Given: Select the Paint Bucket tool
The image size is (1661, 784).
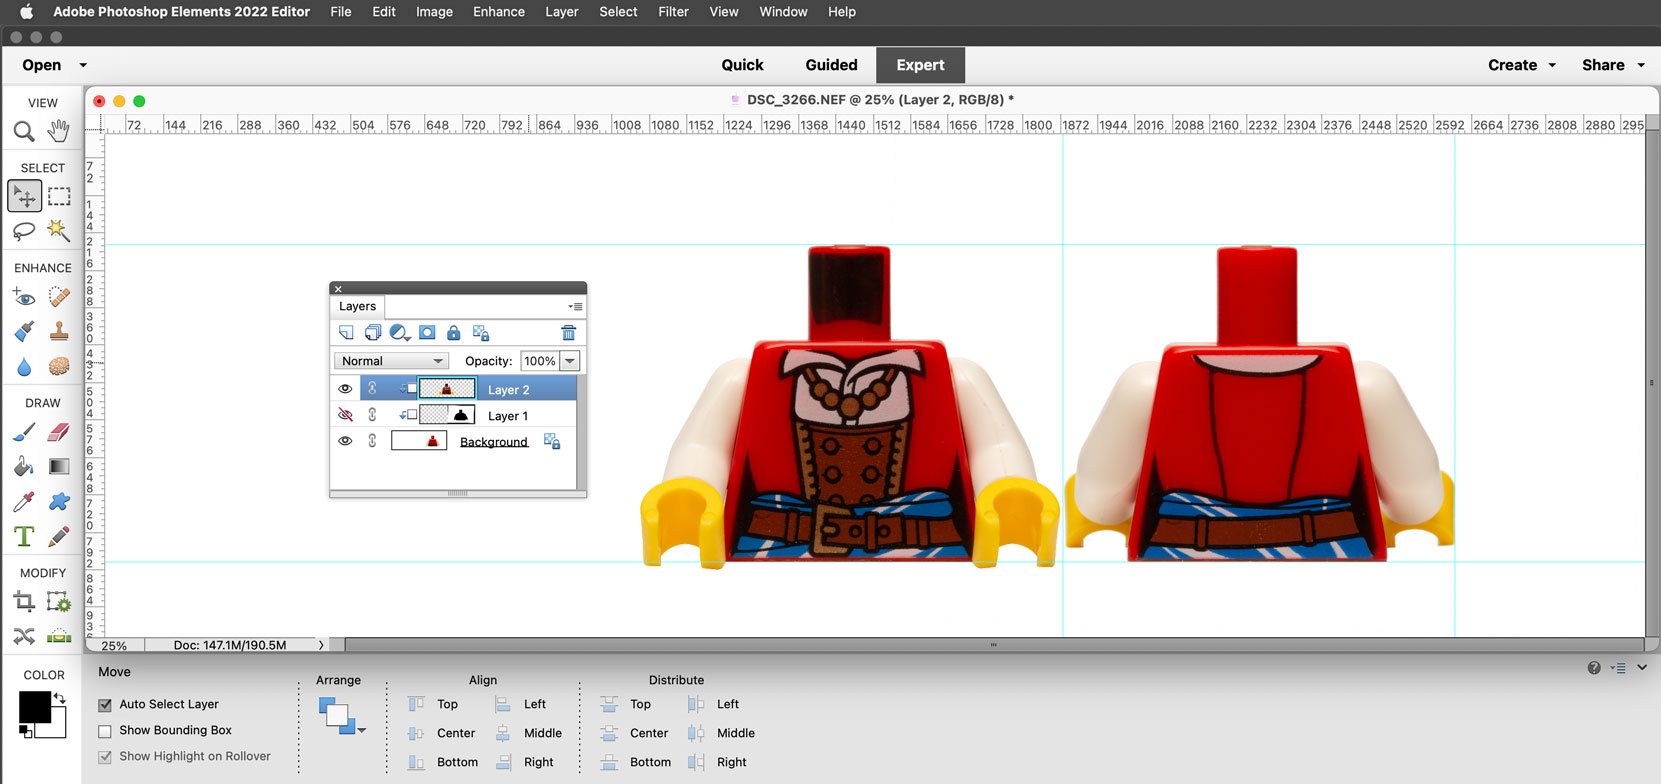Looking at the screenshot, I should coord(24,467).
